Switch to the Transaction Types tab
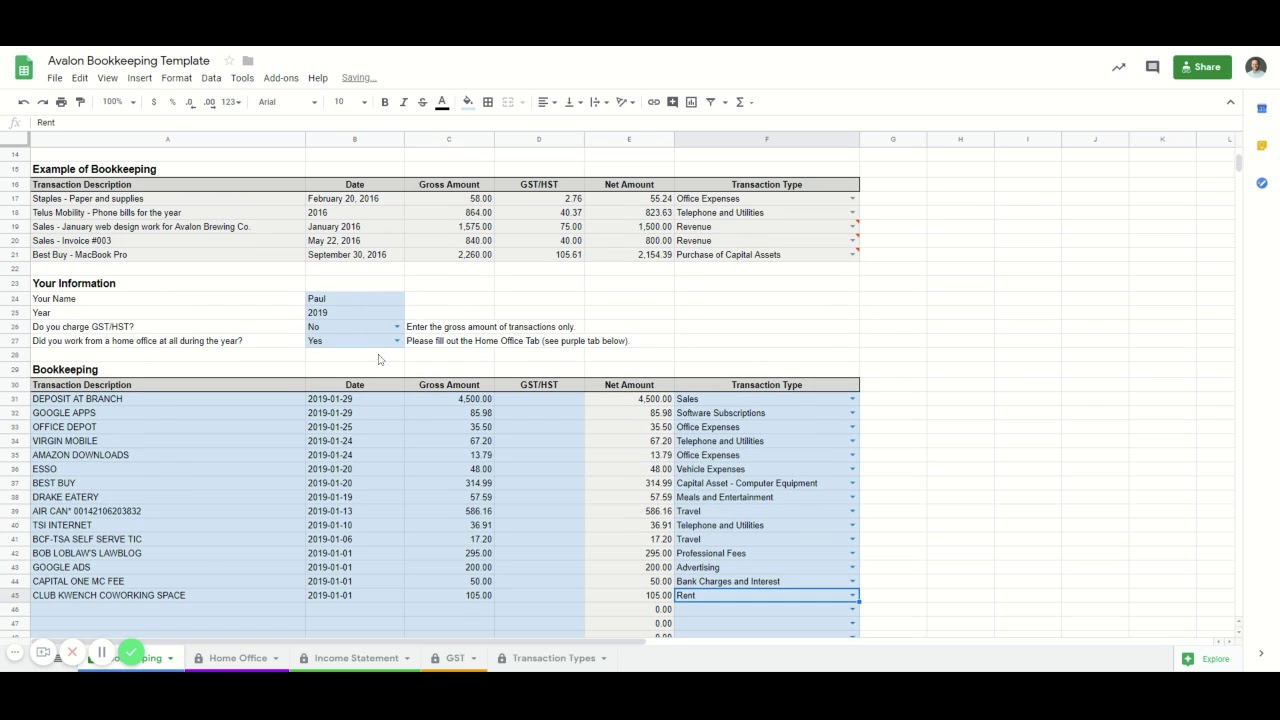 pyautogui.click(x=553, y=658)
